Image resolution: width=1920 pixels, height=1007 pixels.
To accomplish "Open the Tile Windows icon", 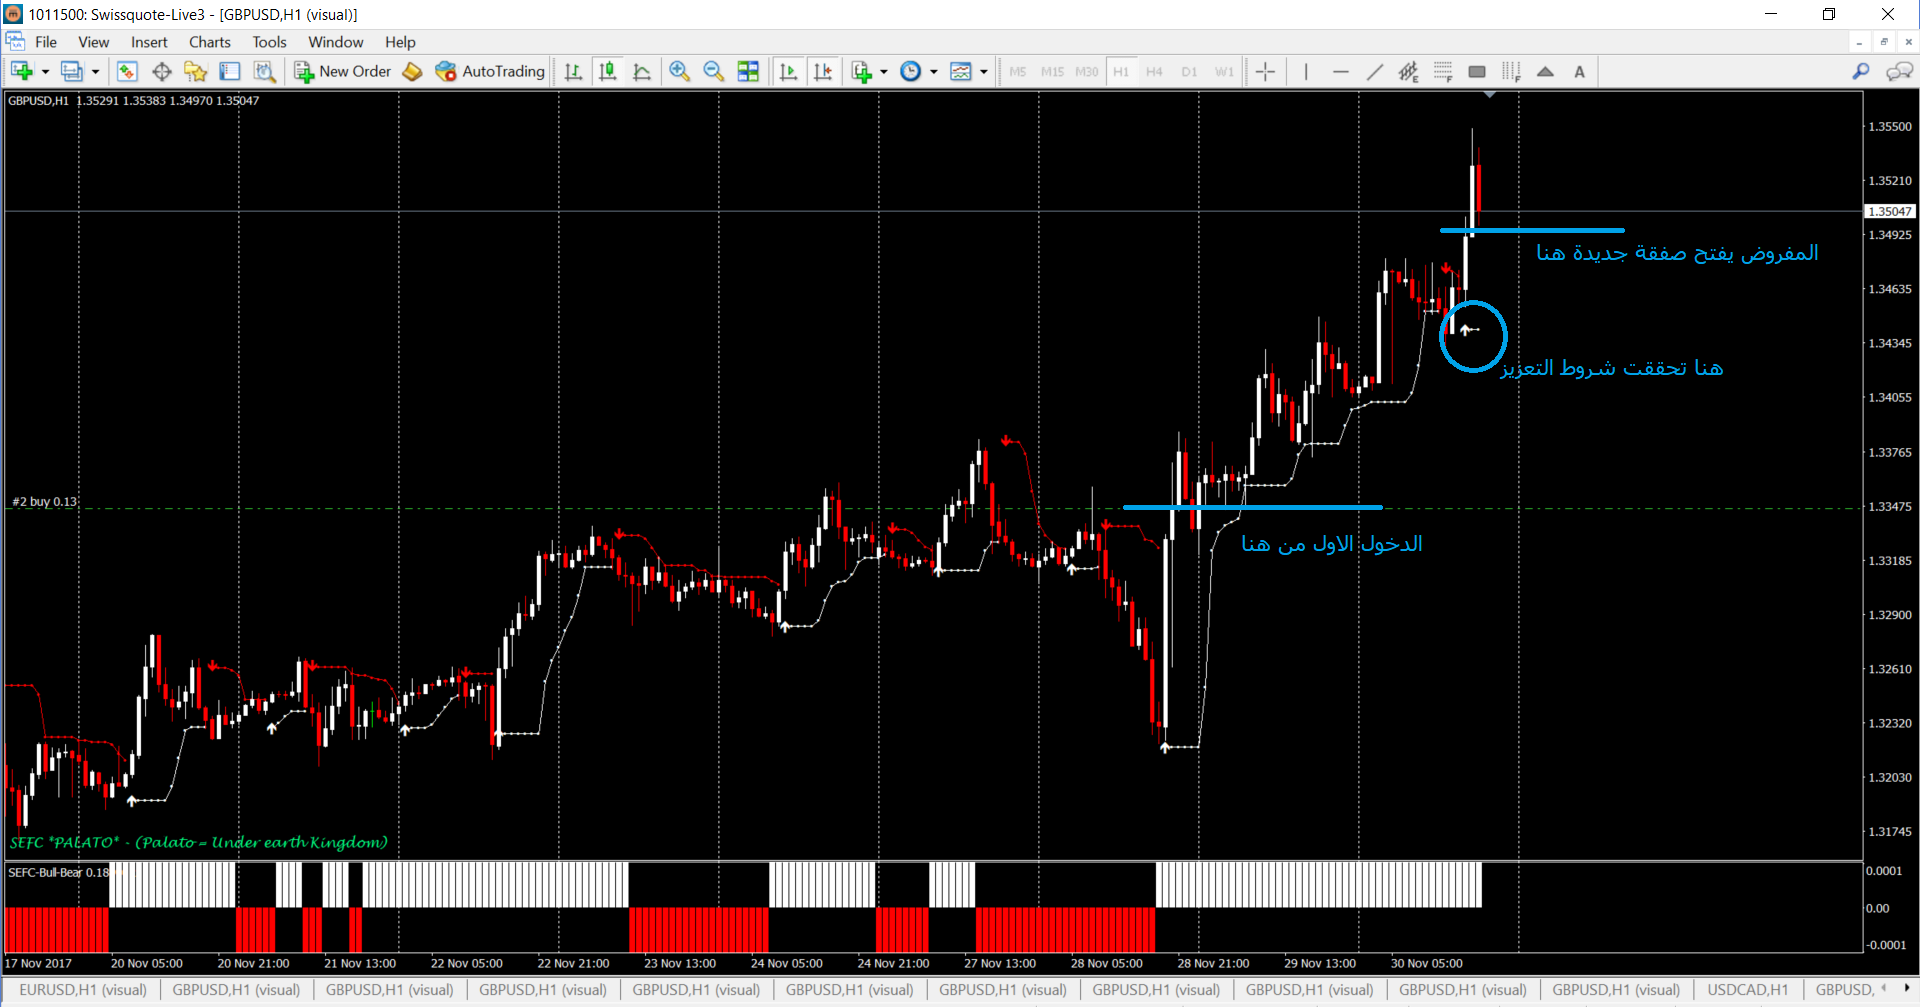I will coord(748,71).
